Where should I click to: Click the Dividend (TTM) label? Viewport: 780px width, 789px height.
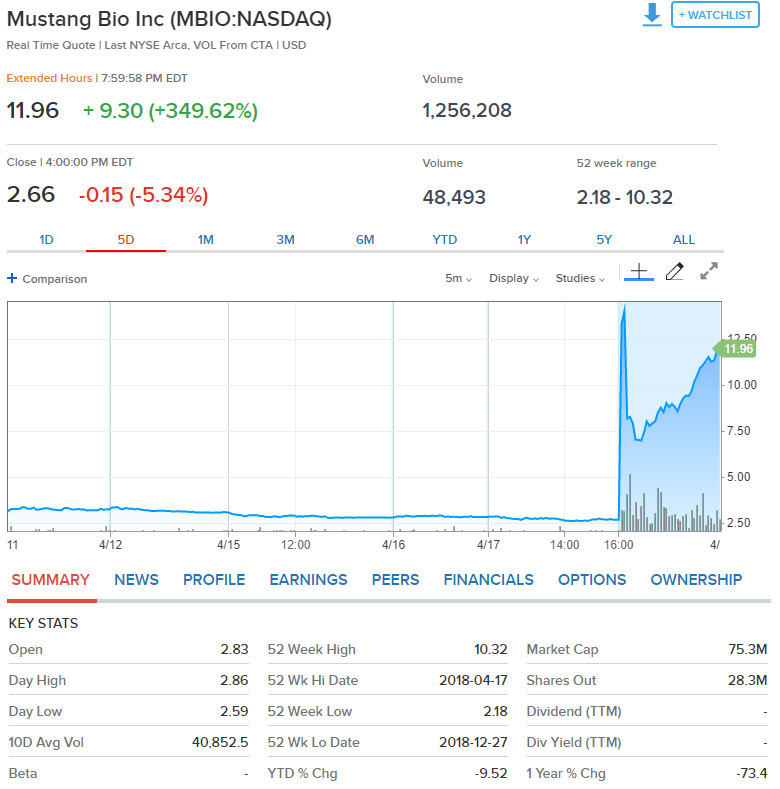click(574, 711)
